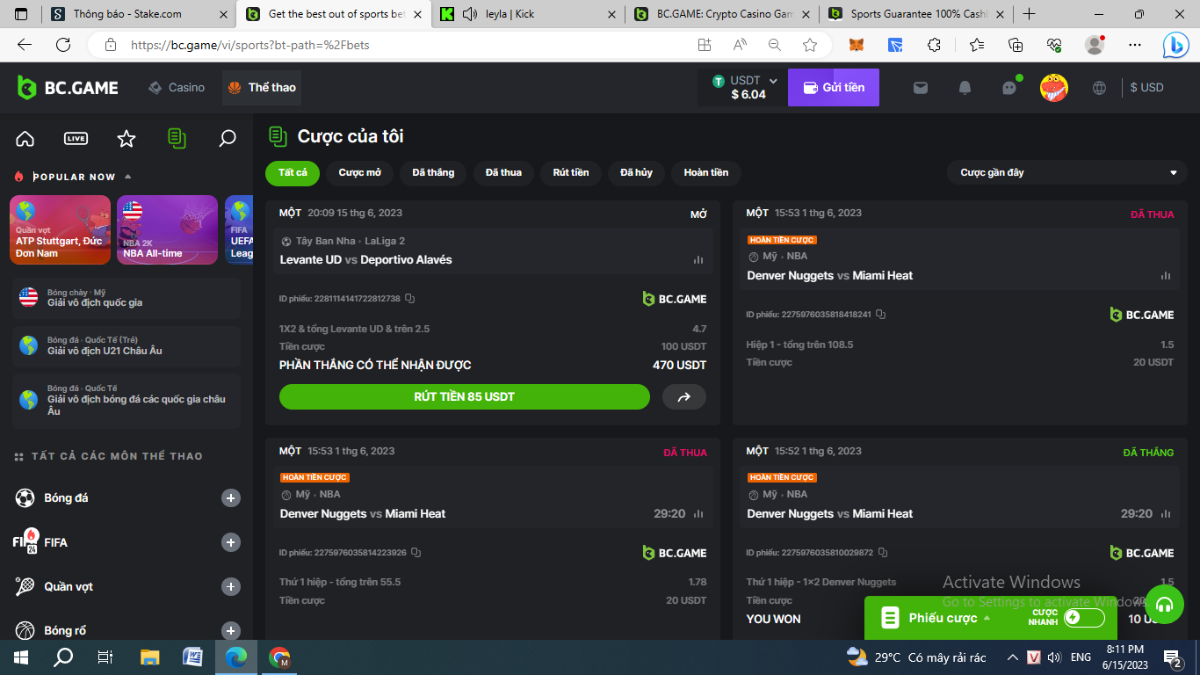Select the Đã thắng filter tab
The height and width of the screenshot is (675, 1200).
(x=433, y=173)
